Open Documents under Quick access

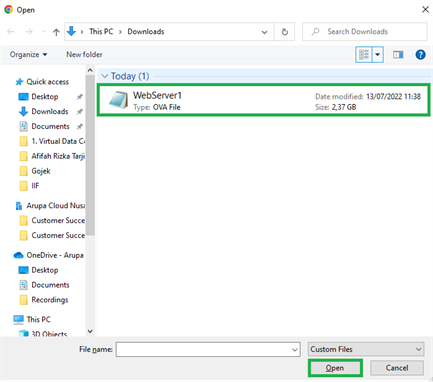50,126
